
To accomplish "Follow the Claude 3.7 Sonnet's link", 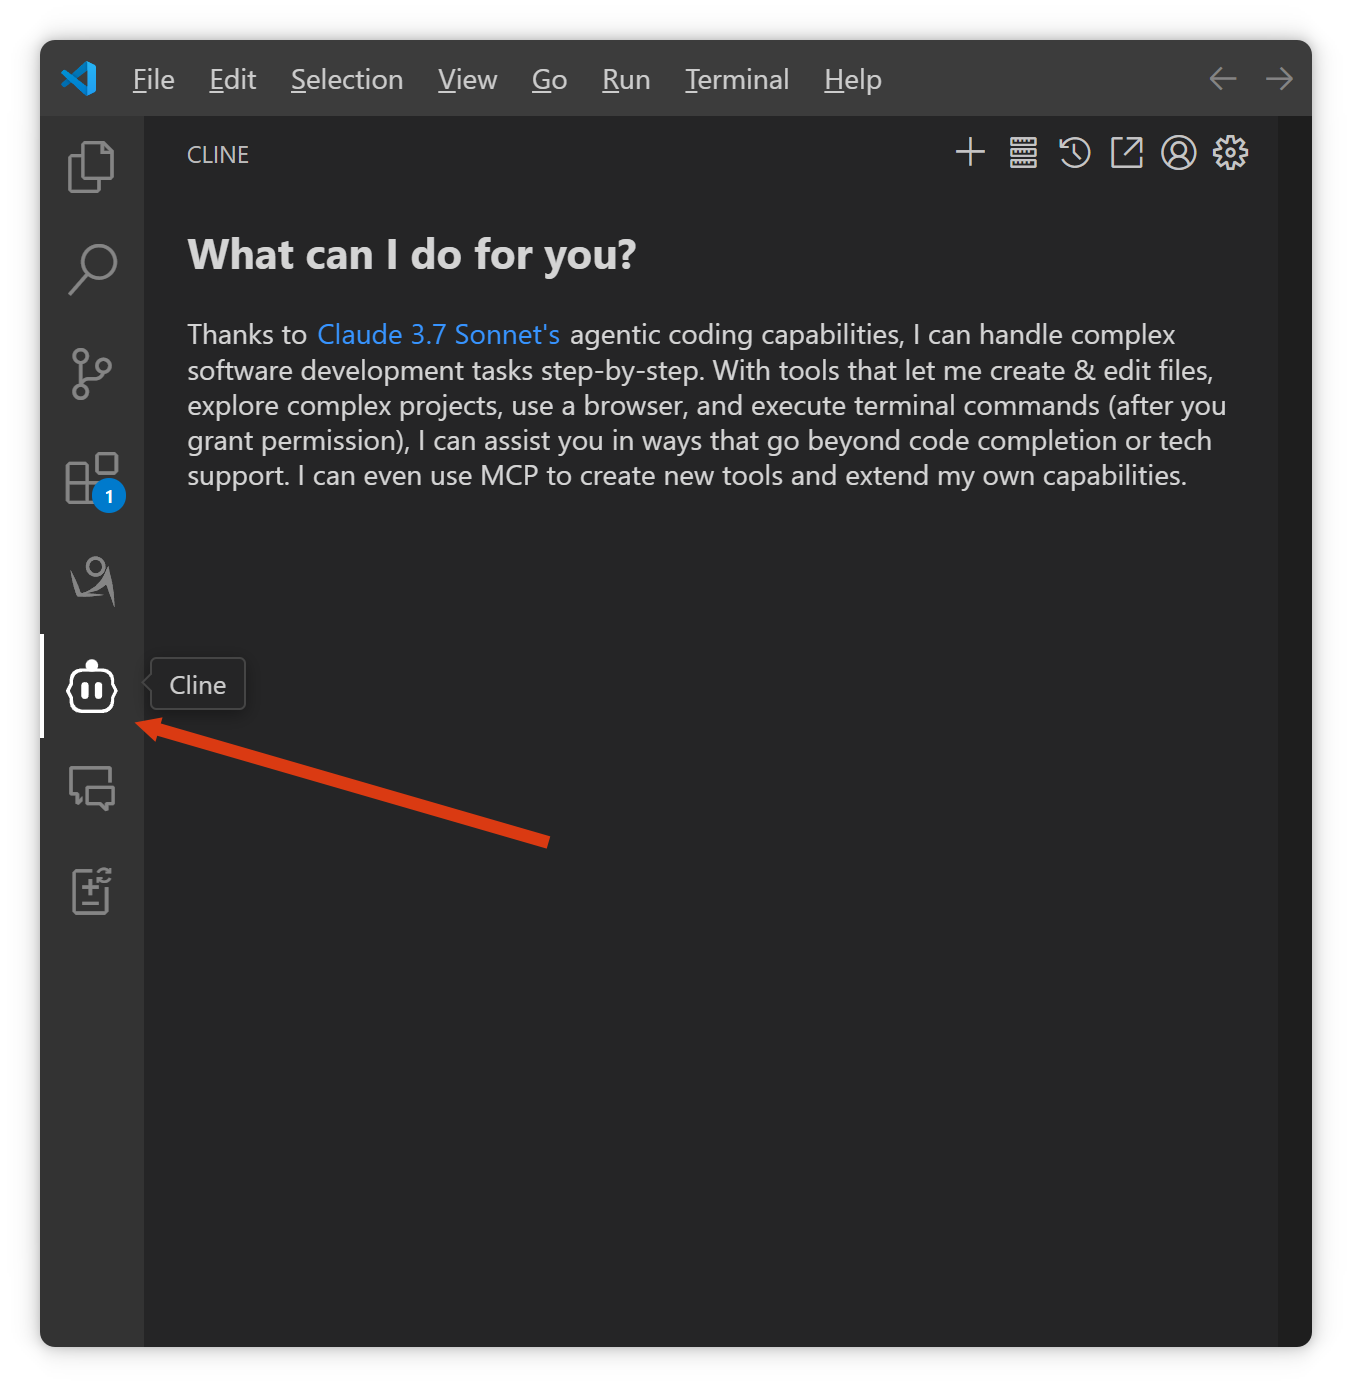I will (438, 335).
